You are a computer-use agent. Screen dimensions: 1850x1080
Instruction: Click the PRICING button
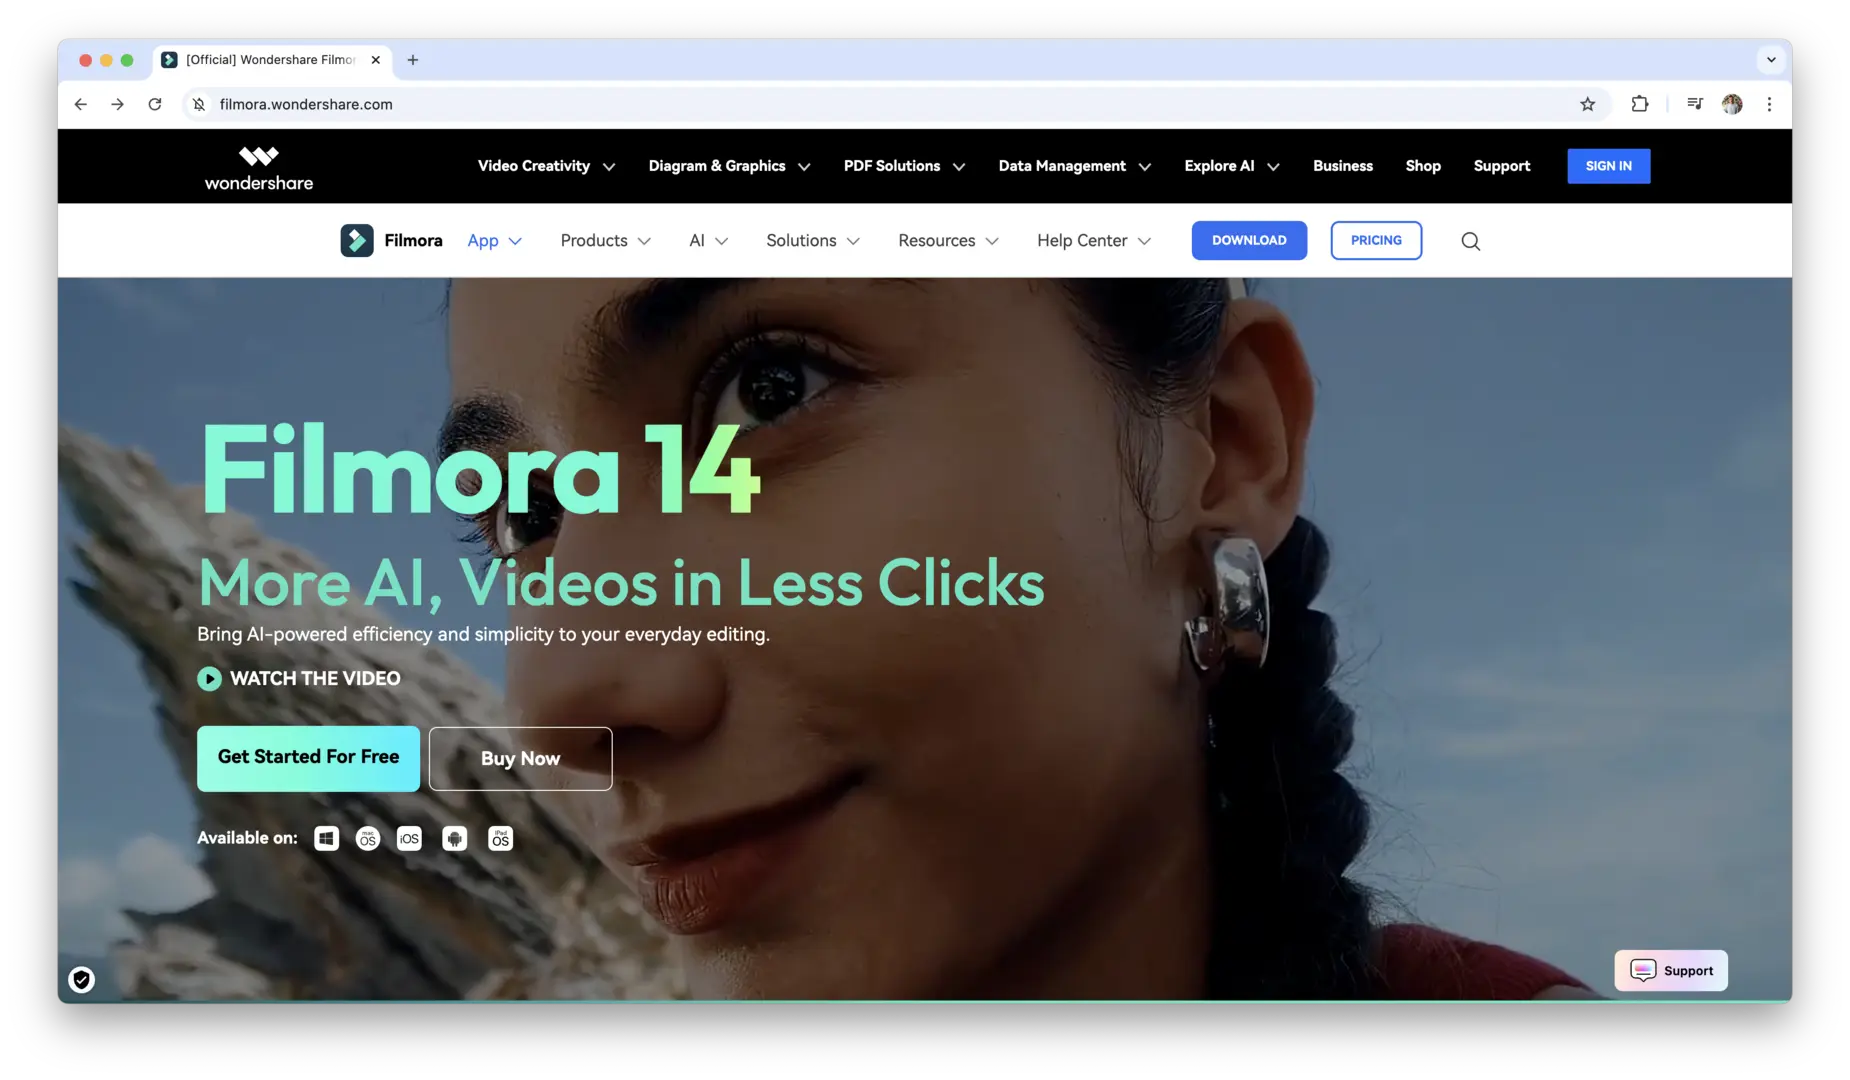[1376, 241]
